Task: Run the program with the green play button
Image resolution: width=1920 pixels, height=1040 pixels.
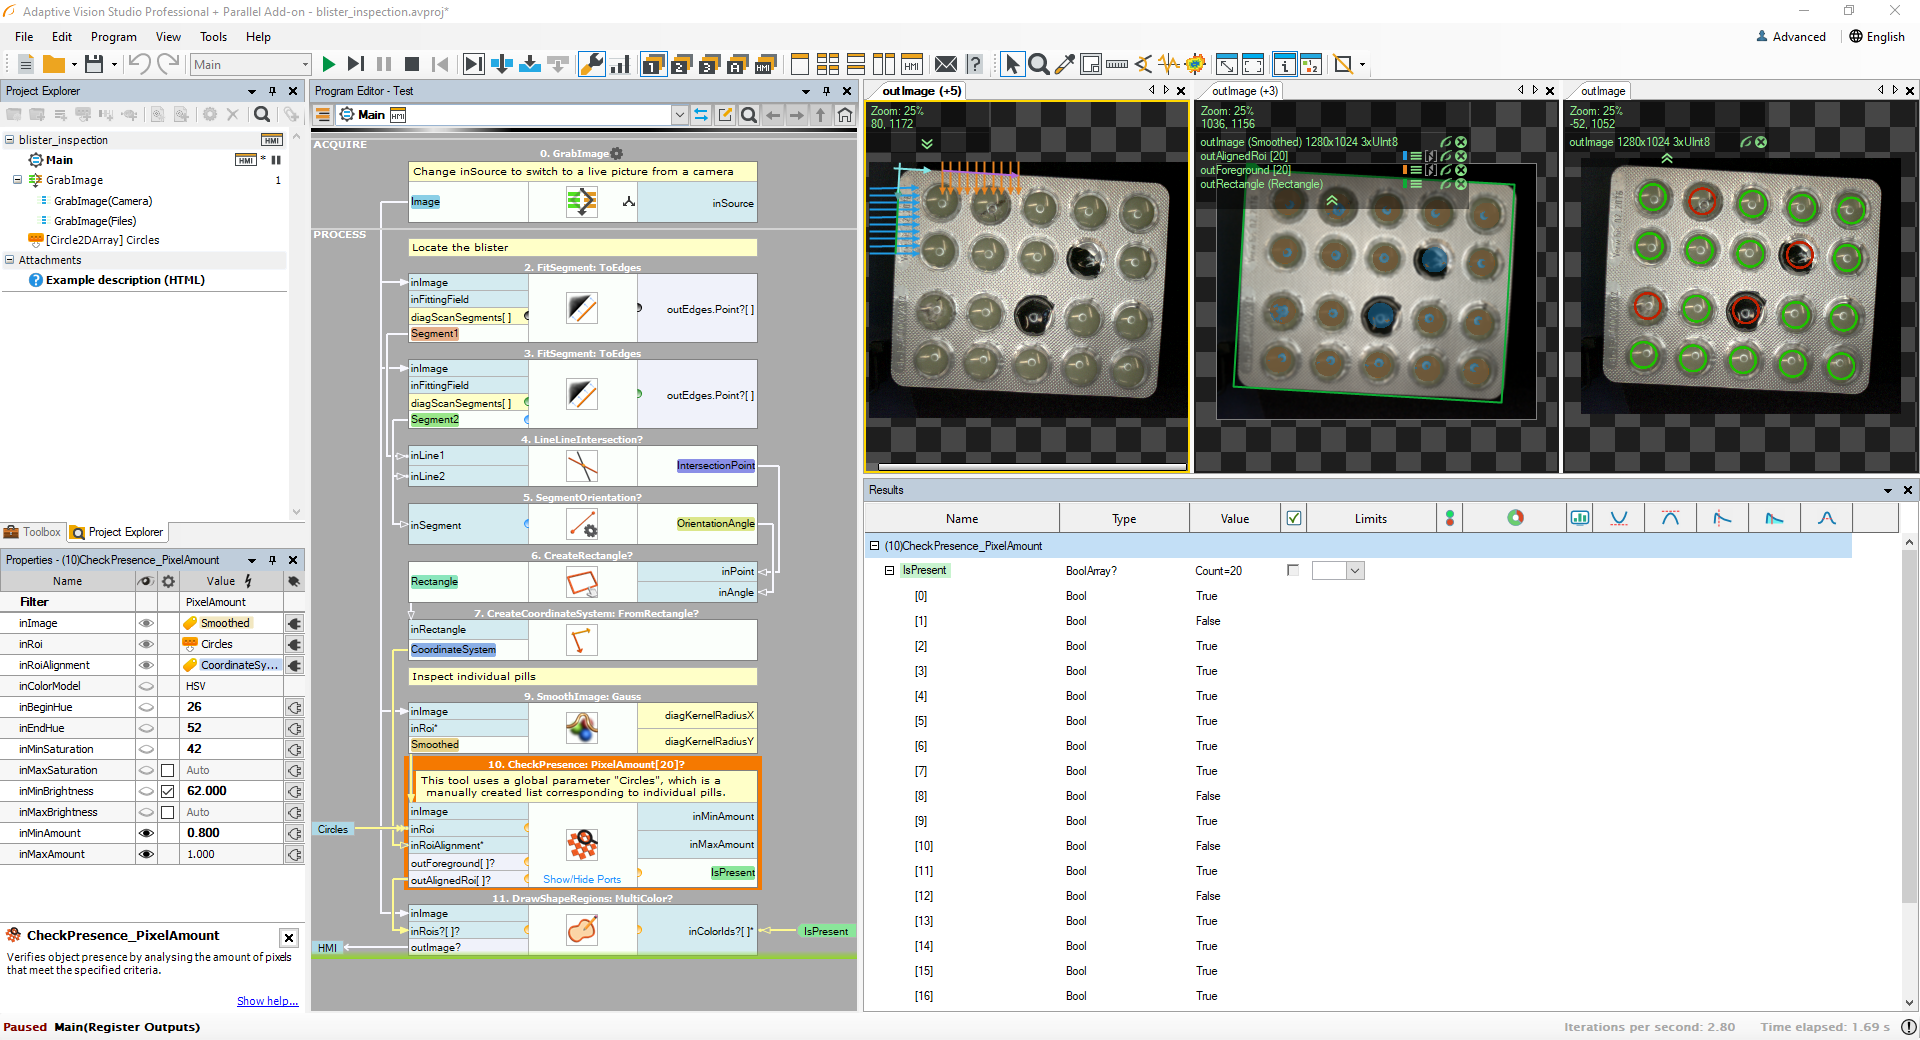Action: [329, 64]
